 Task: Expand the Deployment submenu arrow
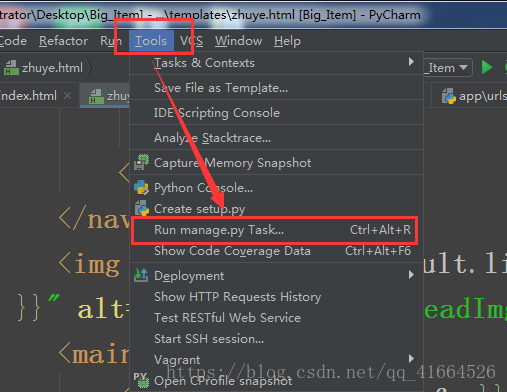coord(411,275)
